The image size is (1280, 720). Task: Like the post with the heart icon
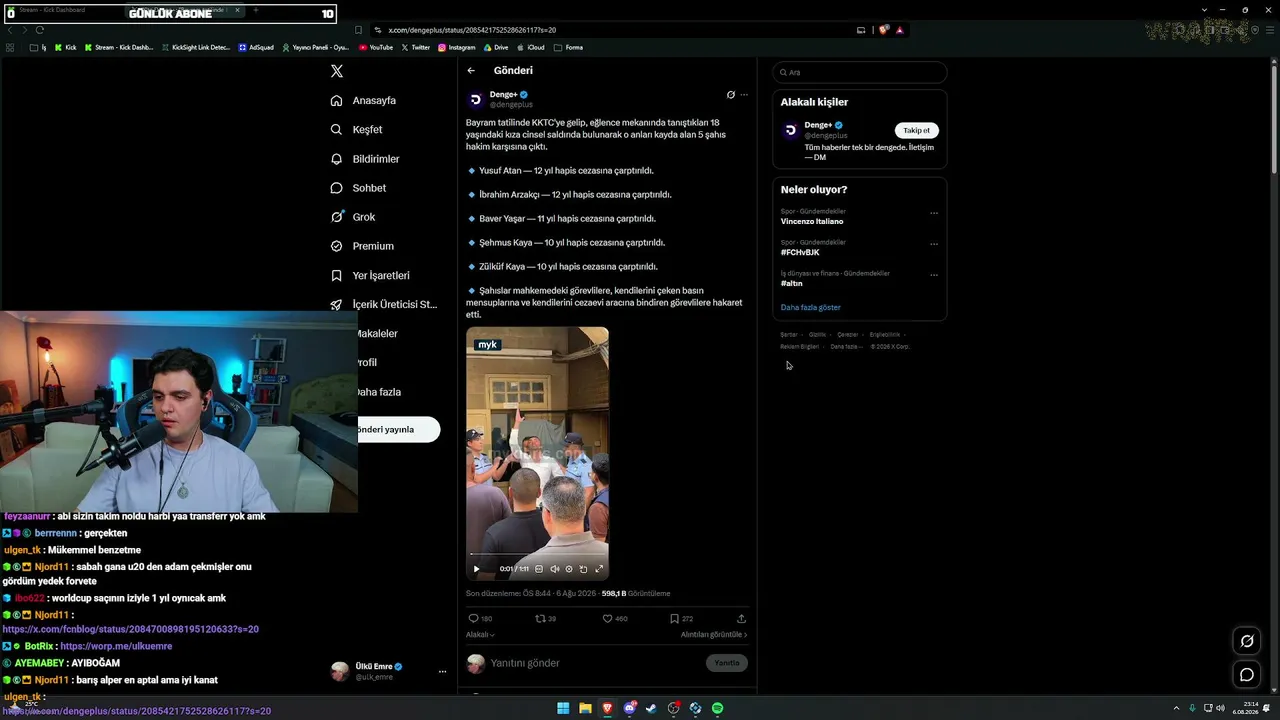point(607,619)
